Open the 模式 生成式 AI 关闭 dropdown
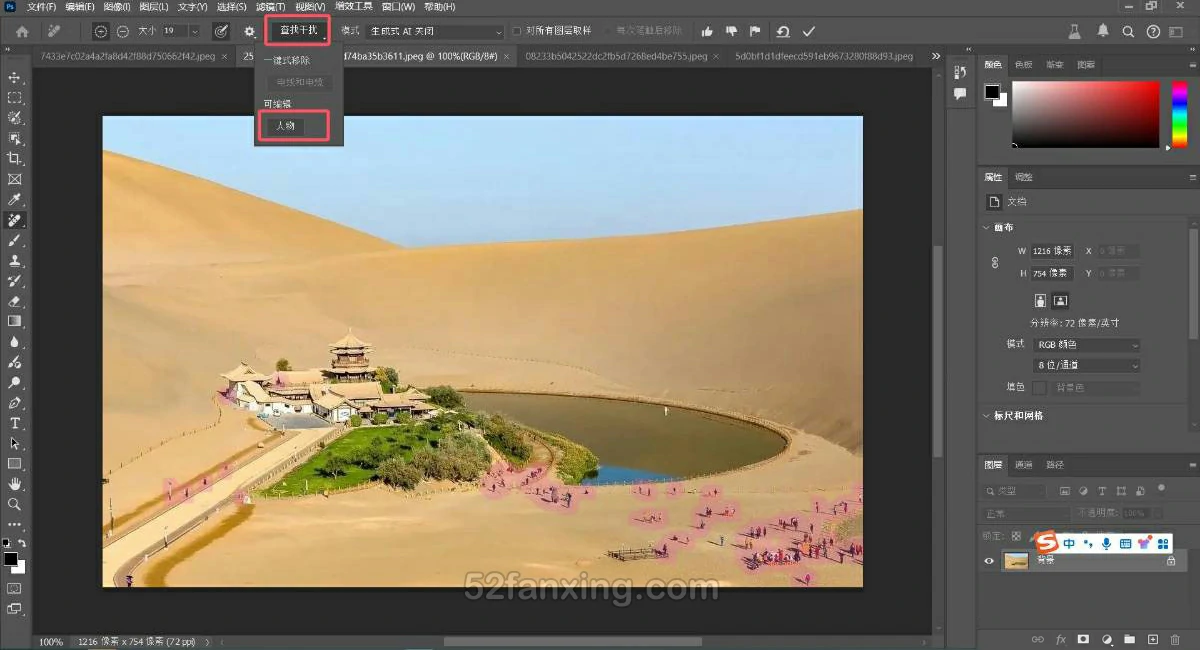The image size is (1200, 650). [x=436, y=31]
